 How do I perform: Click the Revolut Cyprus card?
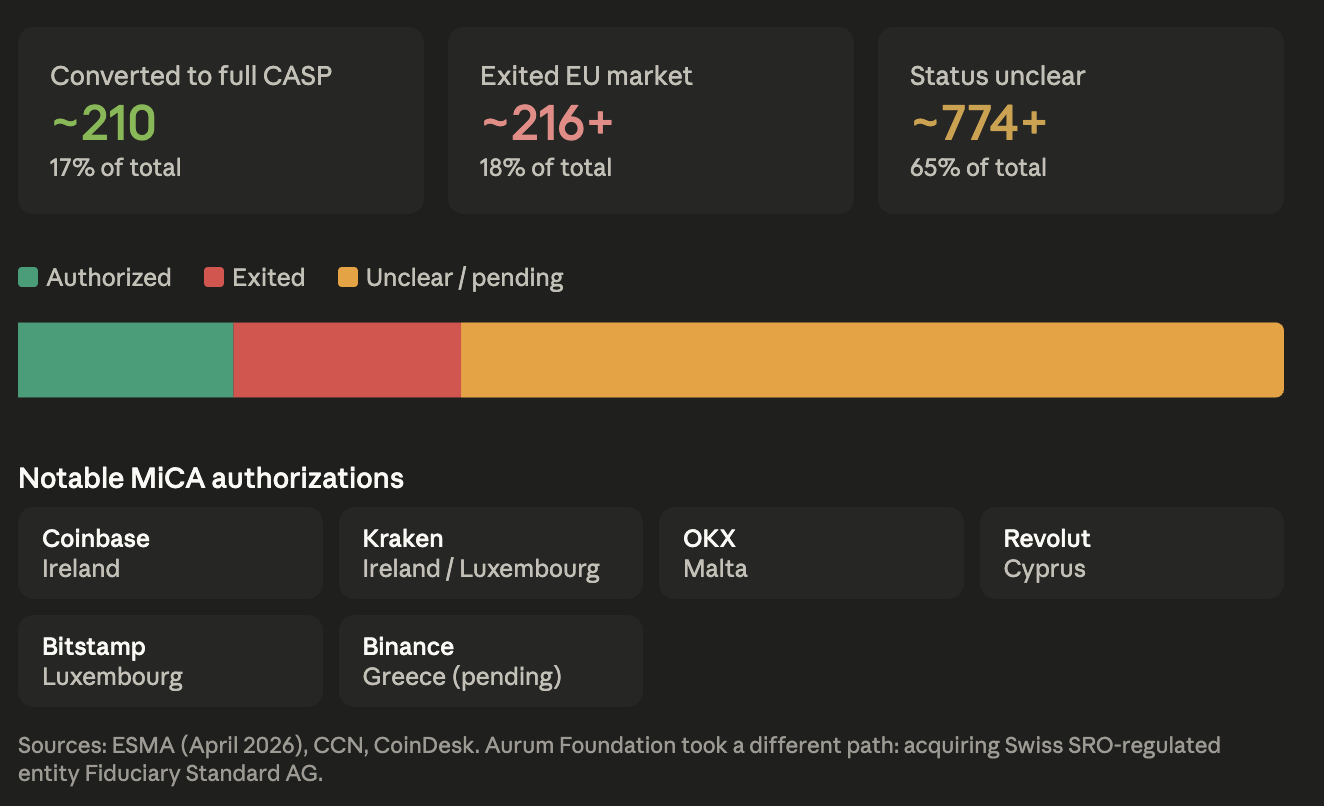(x=1132, y=553)
